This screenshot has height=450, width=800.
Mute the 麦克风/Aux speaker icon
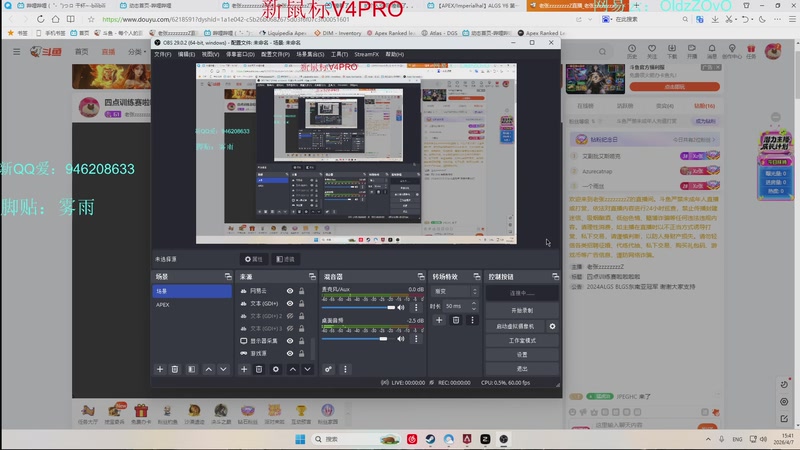point(401,307)
